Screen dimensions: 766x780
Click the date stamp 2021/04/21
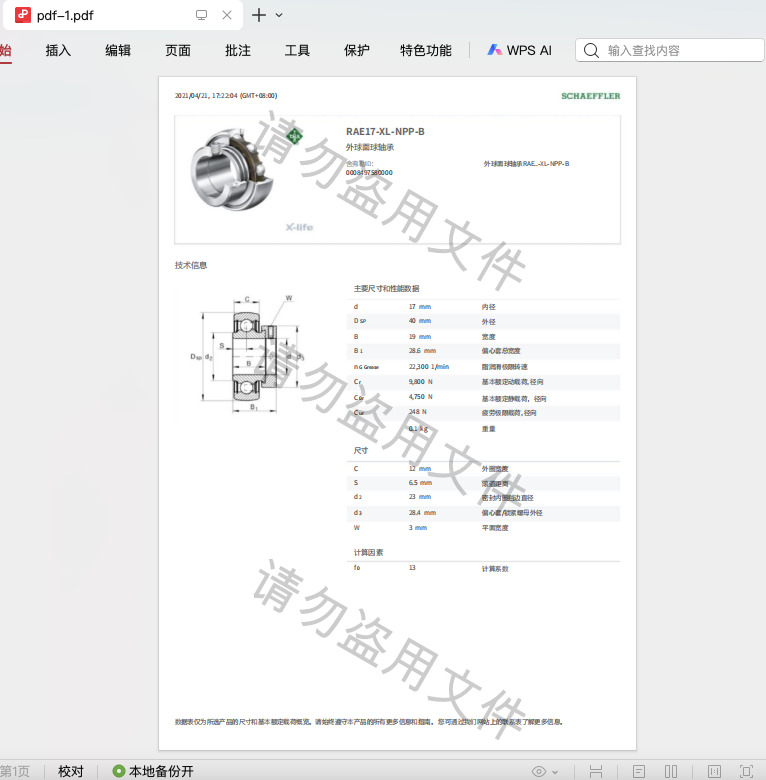[226, 96]
